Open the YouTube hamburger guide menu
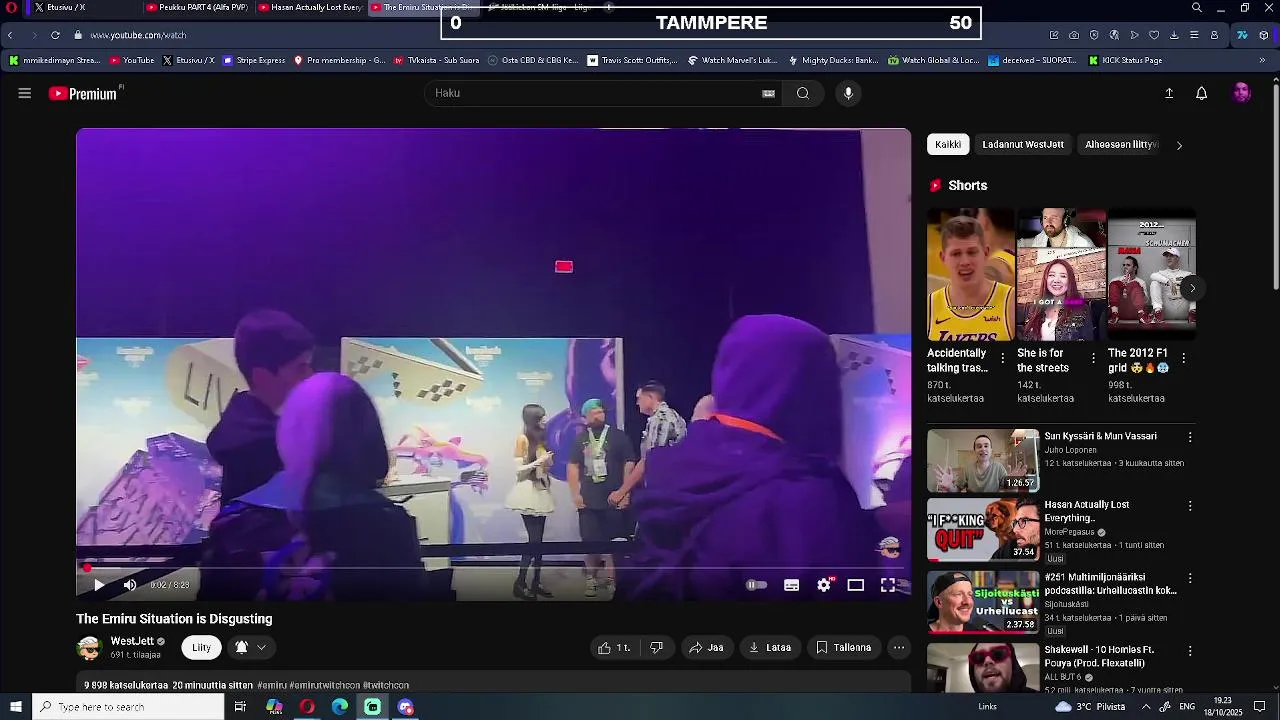The width and height of the screenshot is (1280, 720). coord(25,93)
